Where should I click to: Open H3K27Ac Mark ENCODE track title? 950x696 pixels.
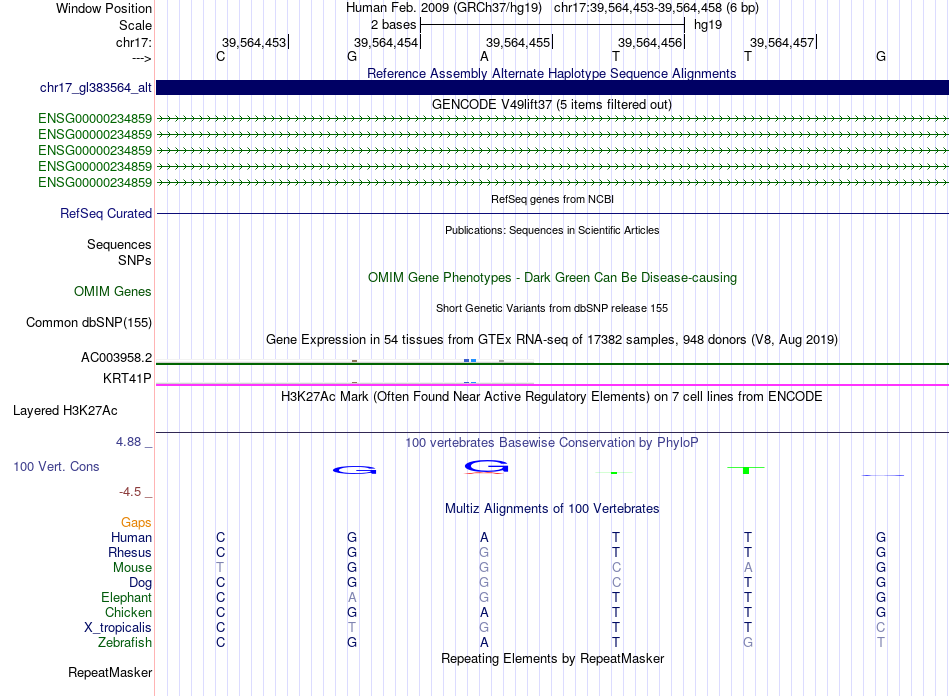point(551,397)
